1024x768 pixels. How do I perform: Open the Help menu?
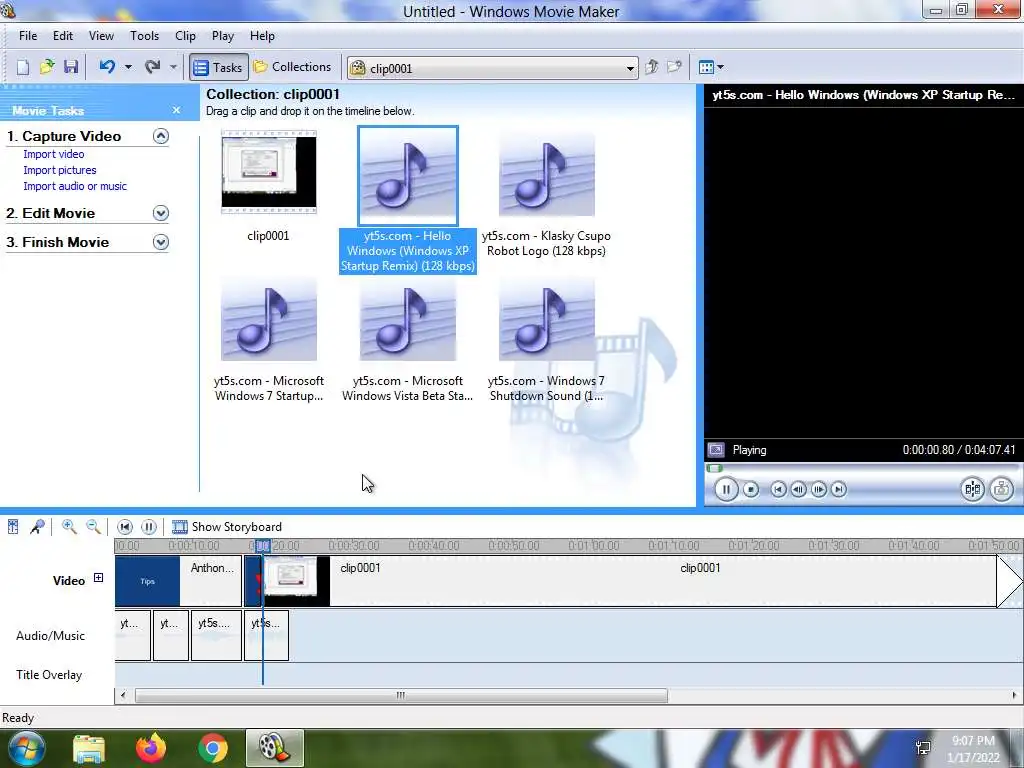[263, 36]
